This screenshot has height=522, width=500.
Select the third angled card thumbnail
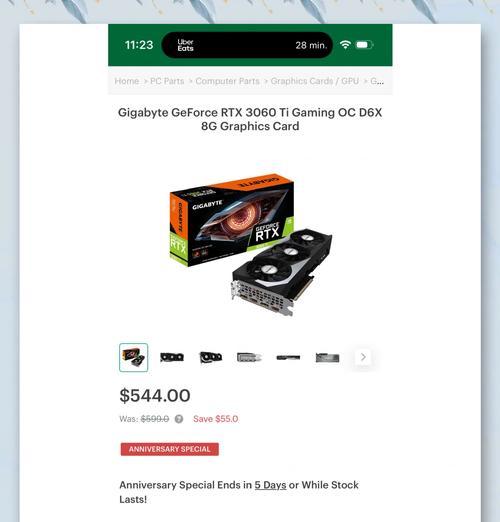211,357
